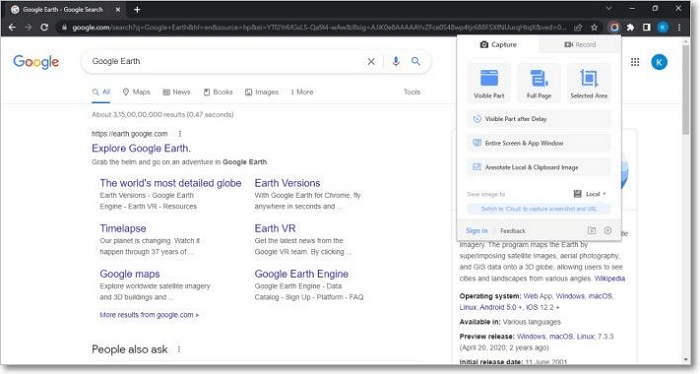Open The world's most detailed globe link

coord(171,183)
